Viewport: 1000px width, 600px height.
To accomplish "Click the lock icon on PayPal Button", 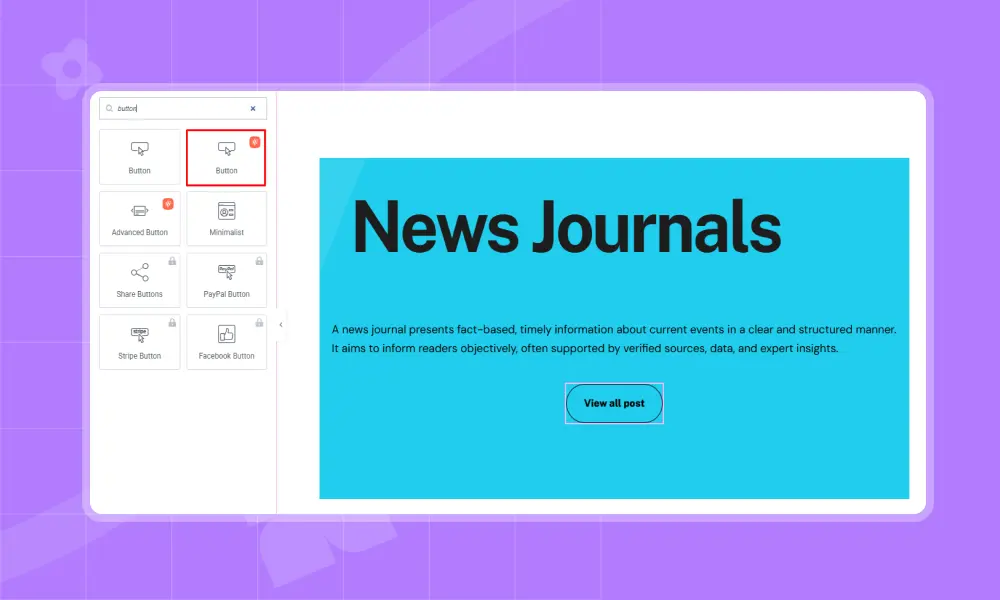I will 259,261.
